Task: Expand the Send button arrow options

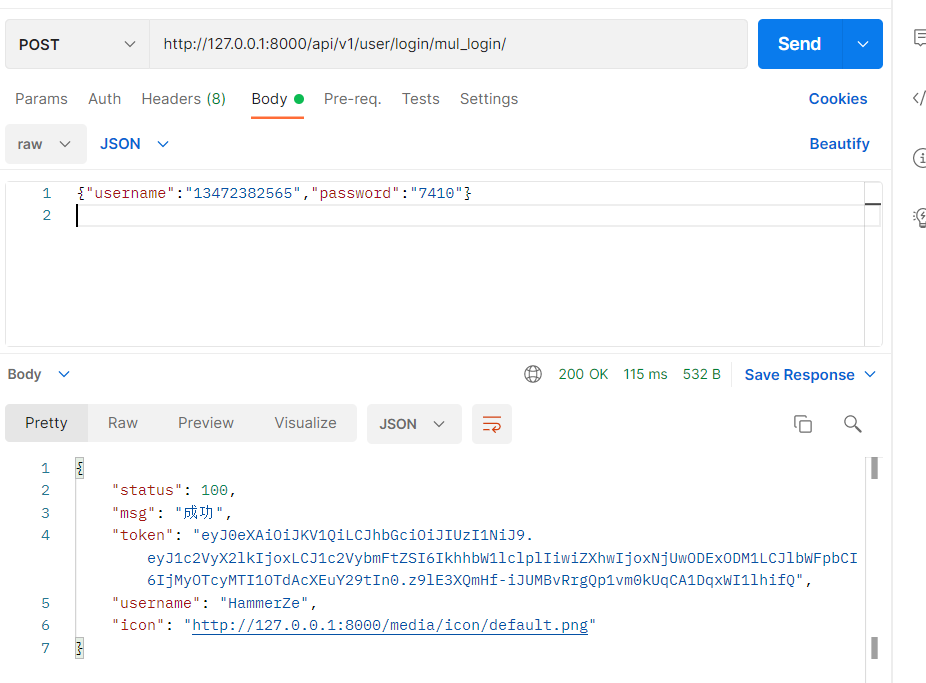Action: click(862, 44)
